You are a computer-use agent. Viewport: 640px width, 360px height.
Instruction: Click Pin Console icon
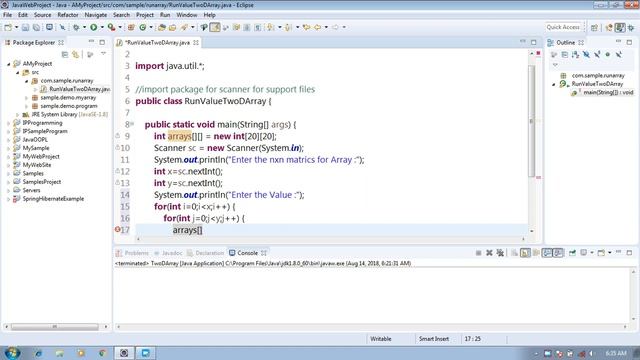pos(572,253)
